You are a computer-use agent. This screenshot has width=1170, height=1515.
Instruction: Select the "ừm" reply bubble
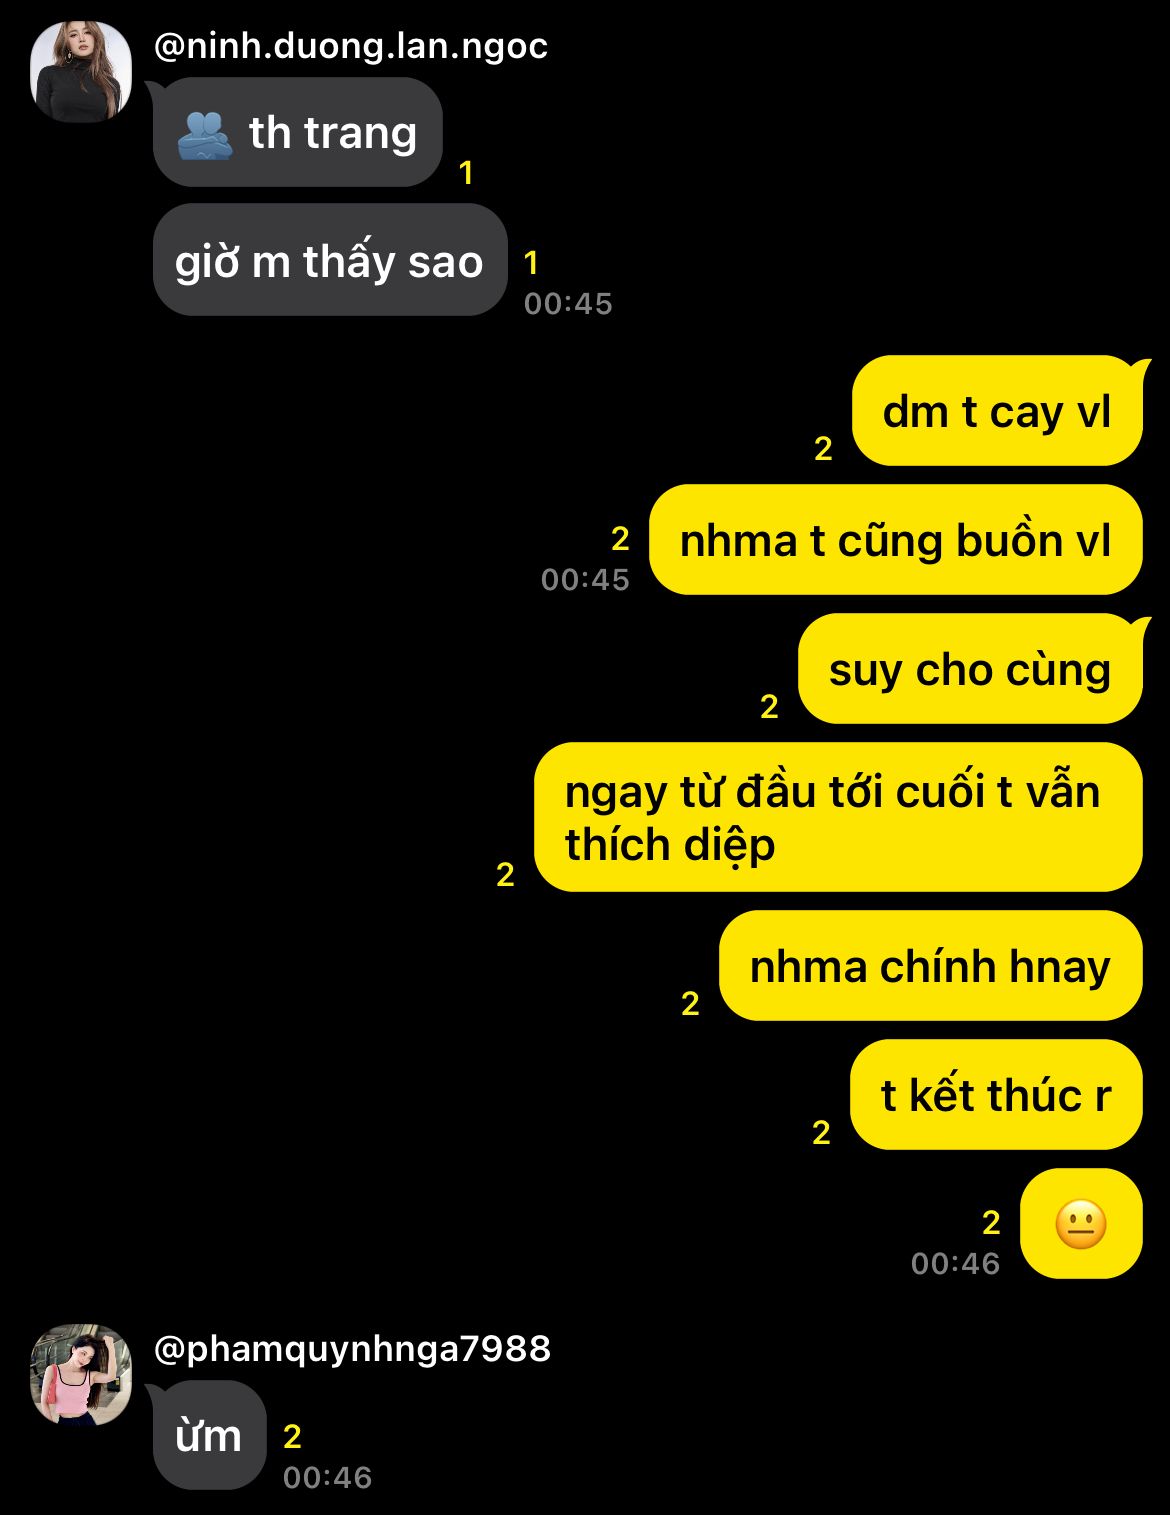210,1435
